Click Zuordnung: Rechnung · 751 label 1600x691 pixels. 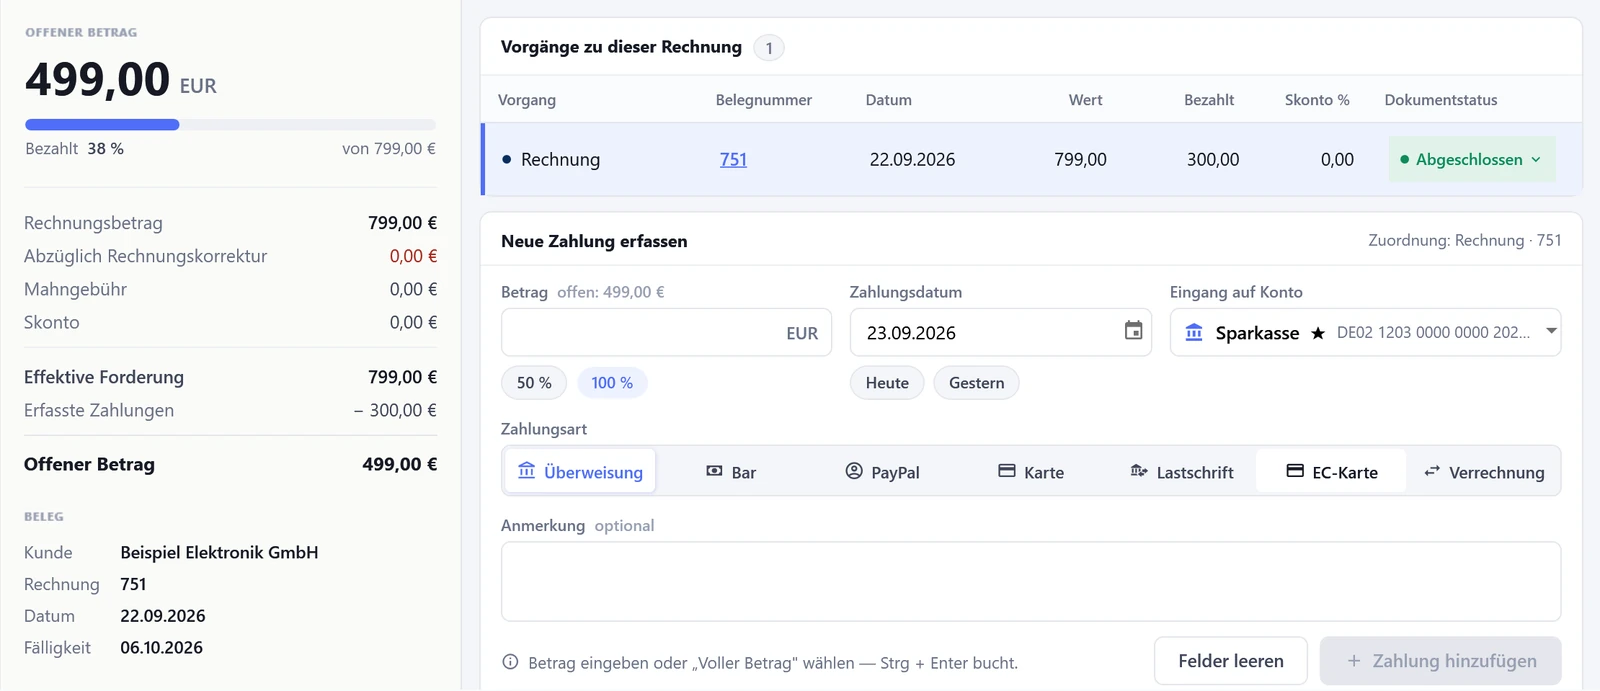[x=1465, y=240]
